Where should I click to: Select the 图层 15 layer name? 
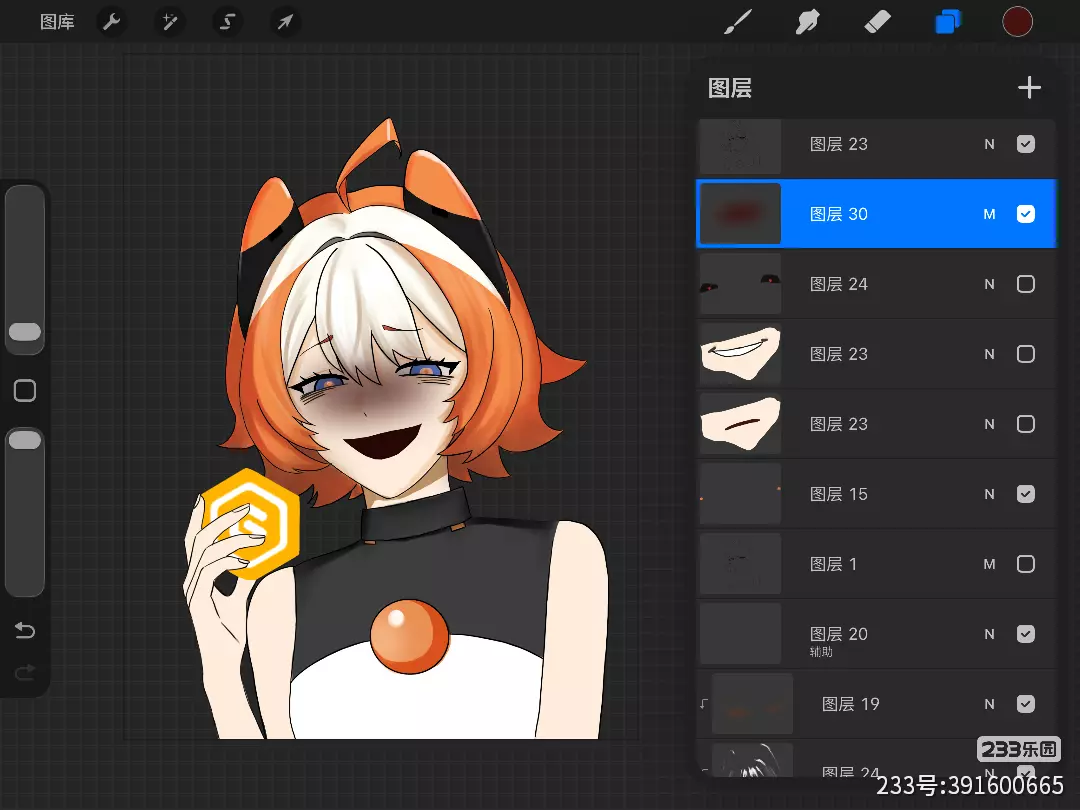[838, 494]
